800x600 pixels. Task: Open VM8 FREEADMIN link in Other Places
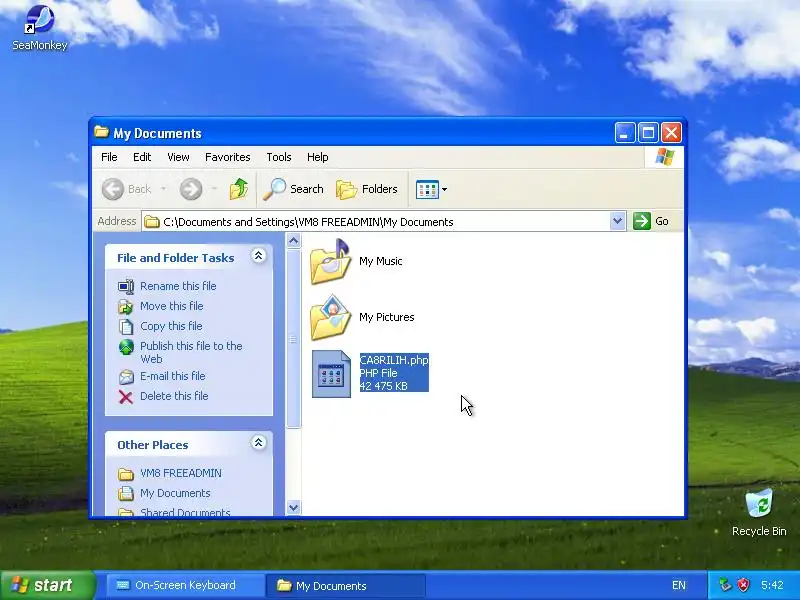tap(181, 473)
